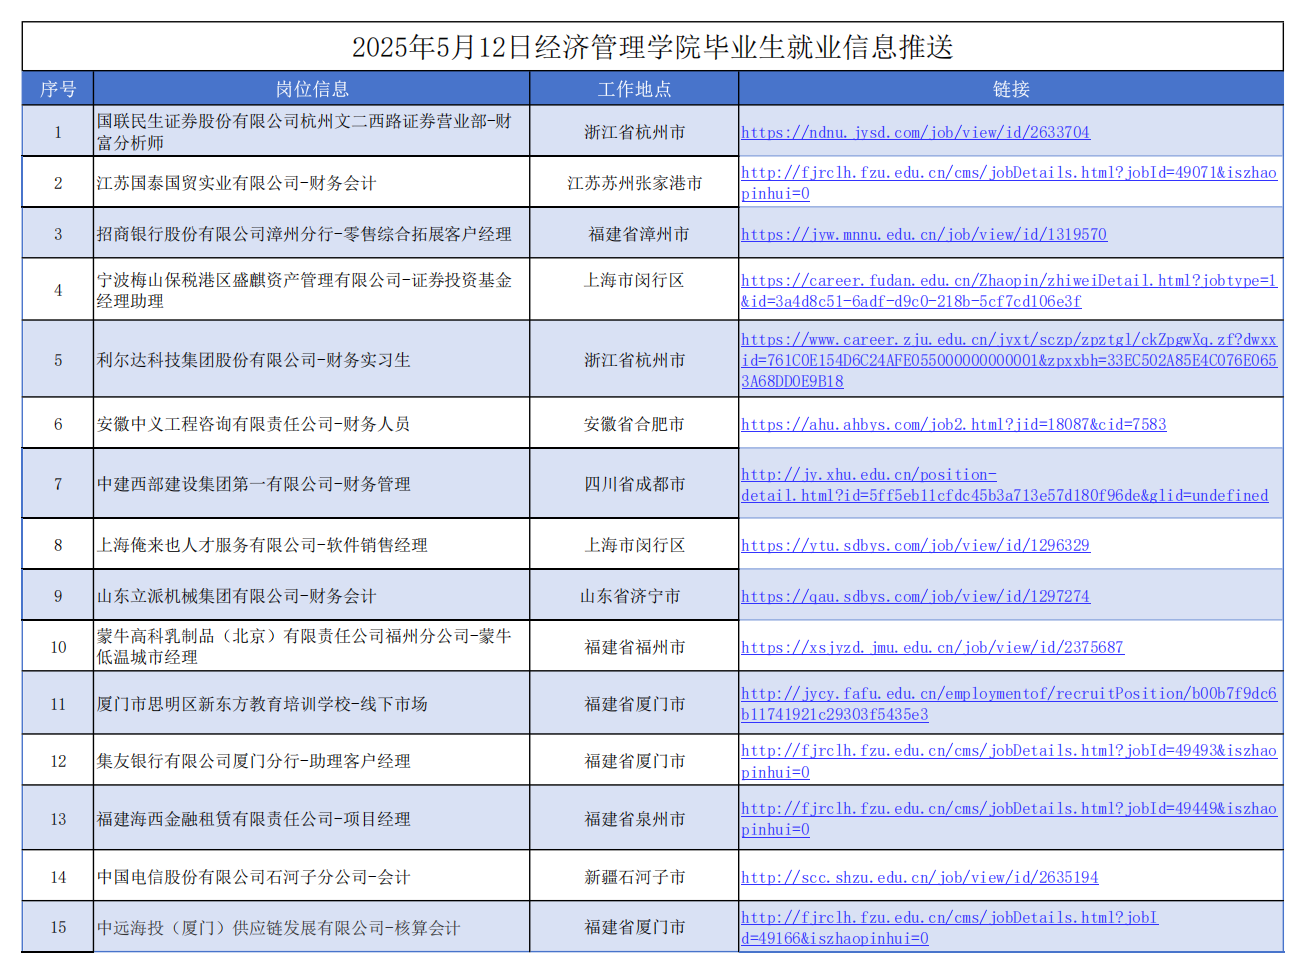Open the fzu link with jobId=49071
Viewport: 1300px width, 969px height.
1008,173
